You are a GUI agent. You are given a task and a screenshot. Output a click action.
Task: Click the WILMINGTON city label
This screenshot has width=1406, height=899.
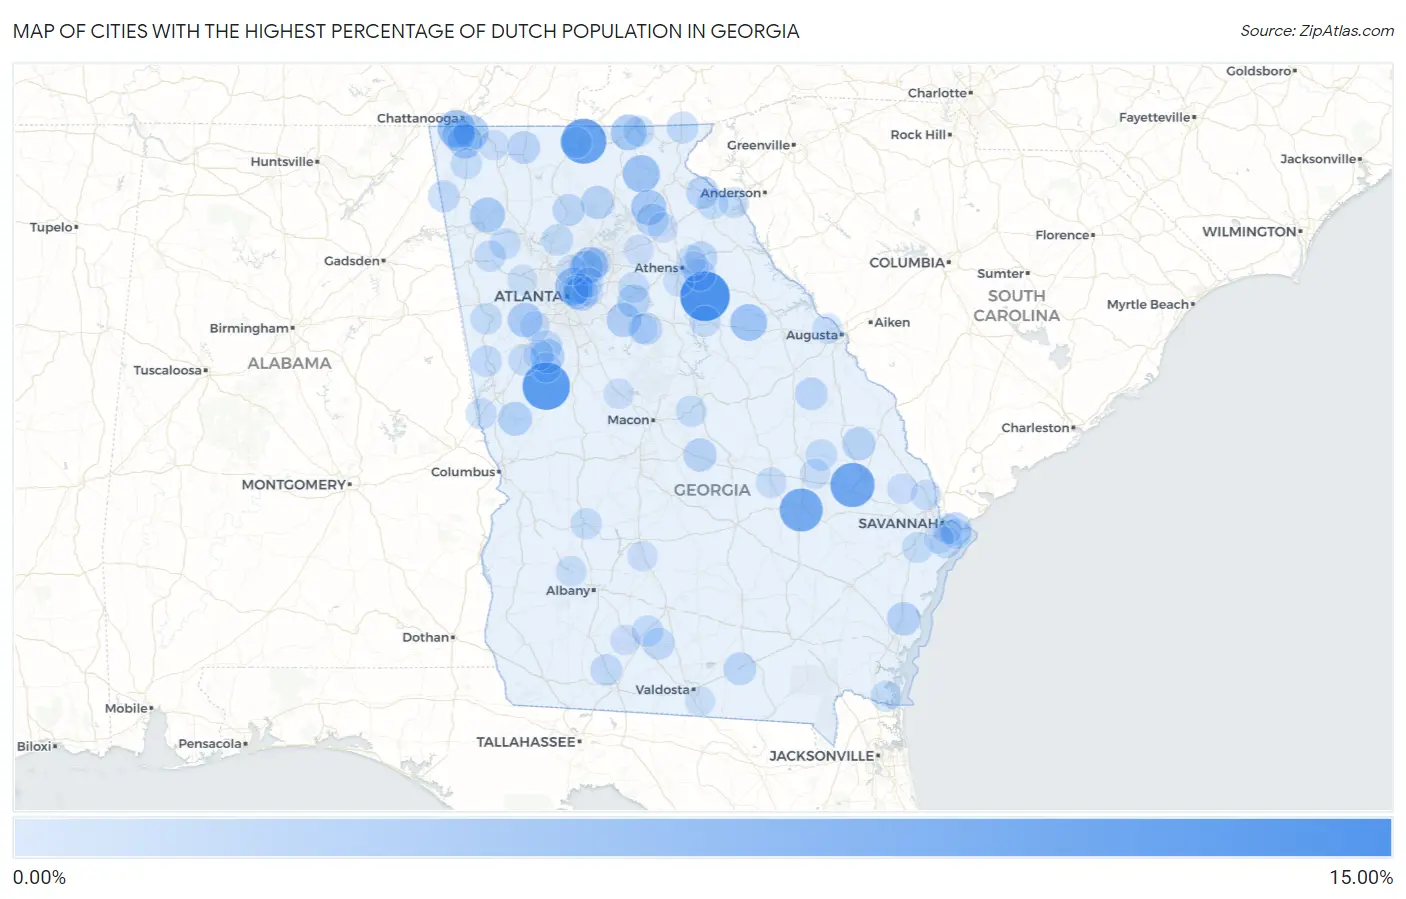point(1249,232)
